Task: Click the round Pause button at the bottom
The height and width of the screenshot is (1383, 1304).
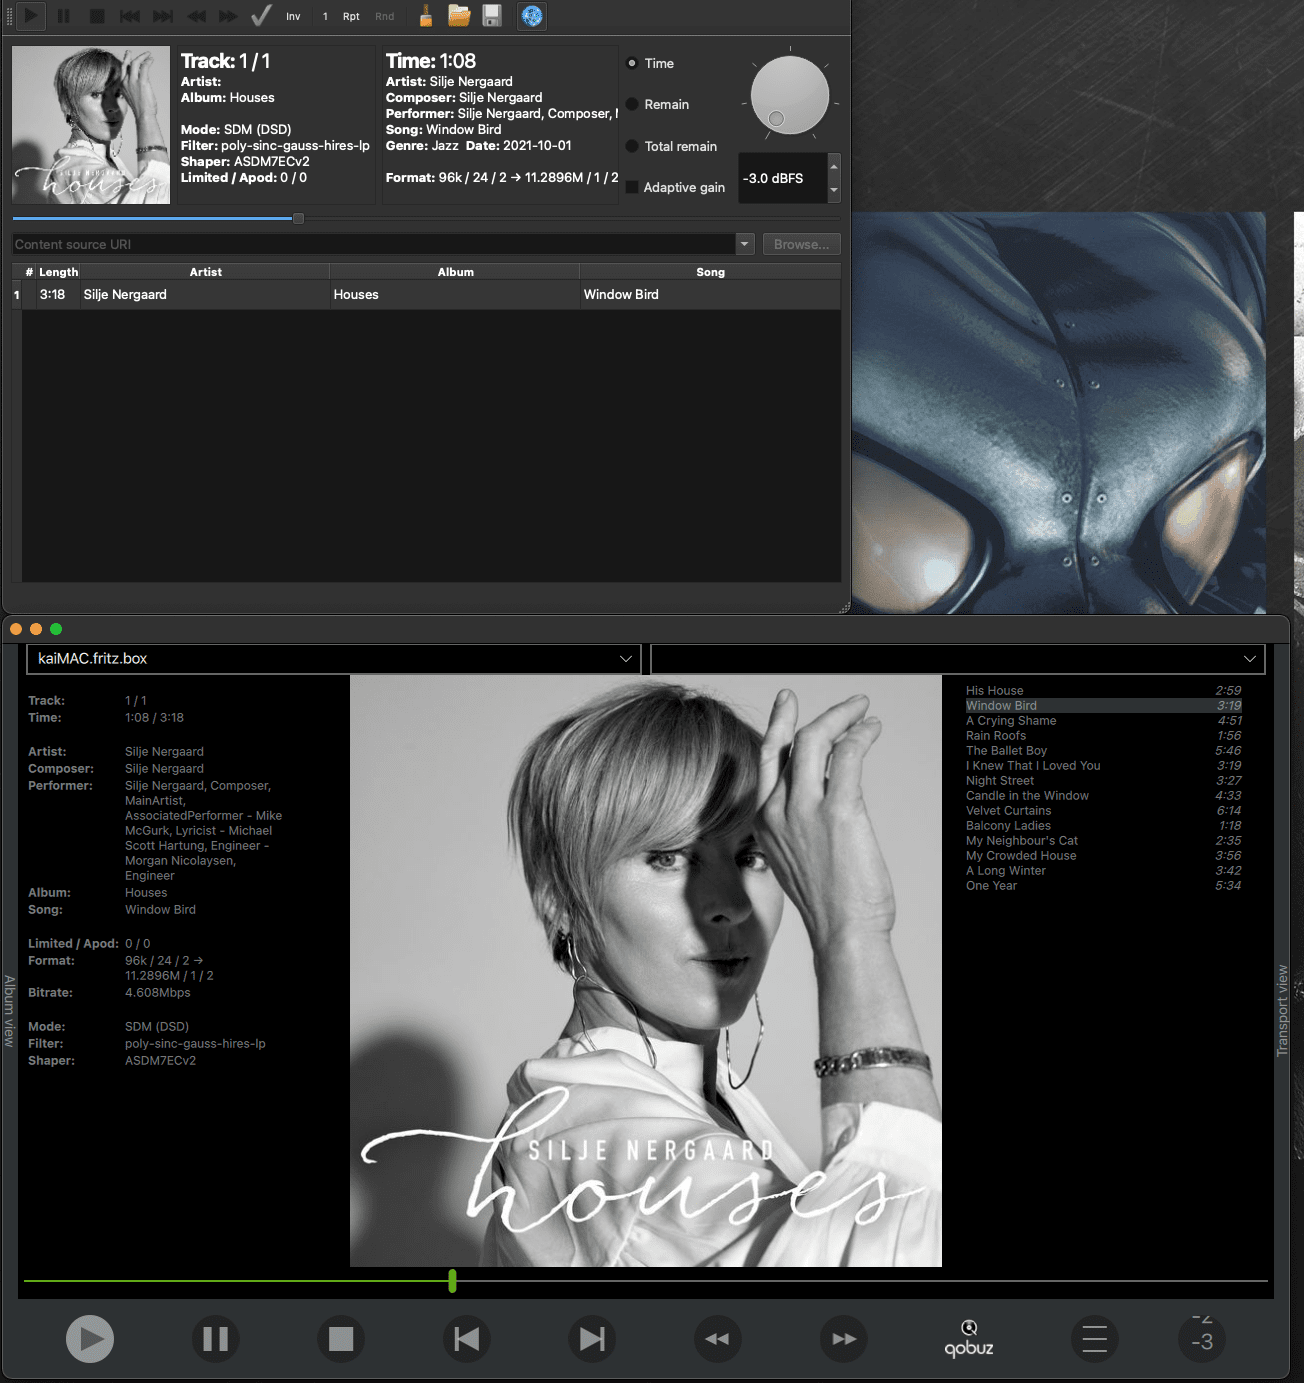Action: [x=215, y=1339]
